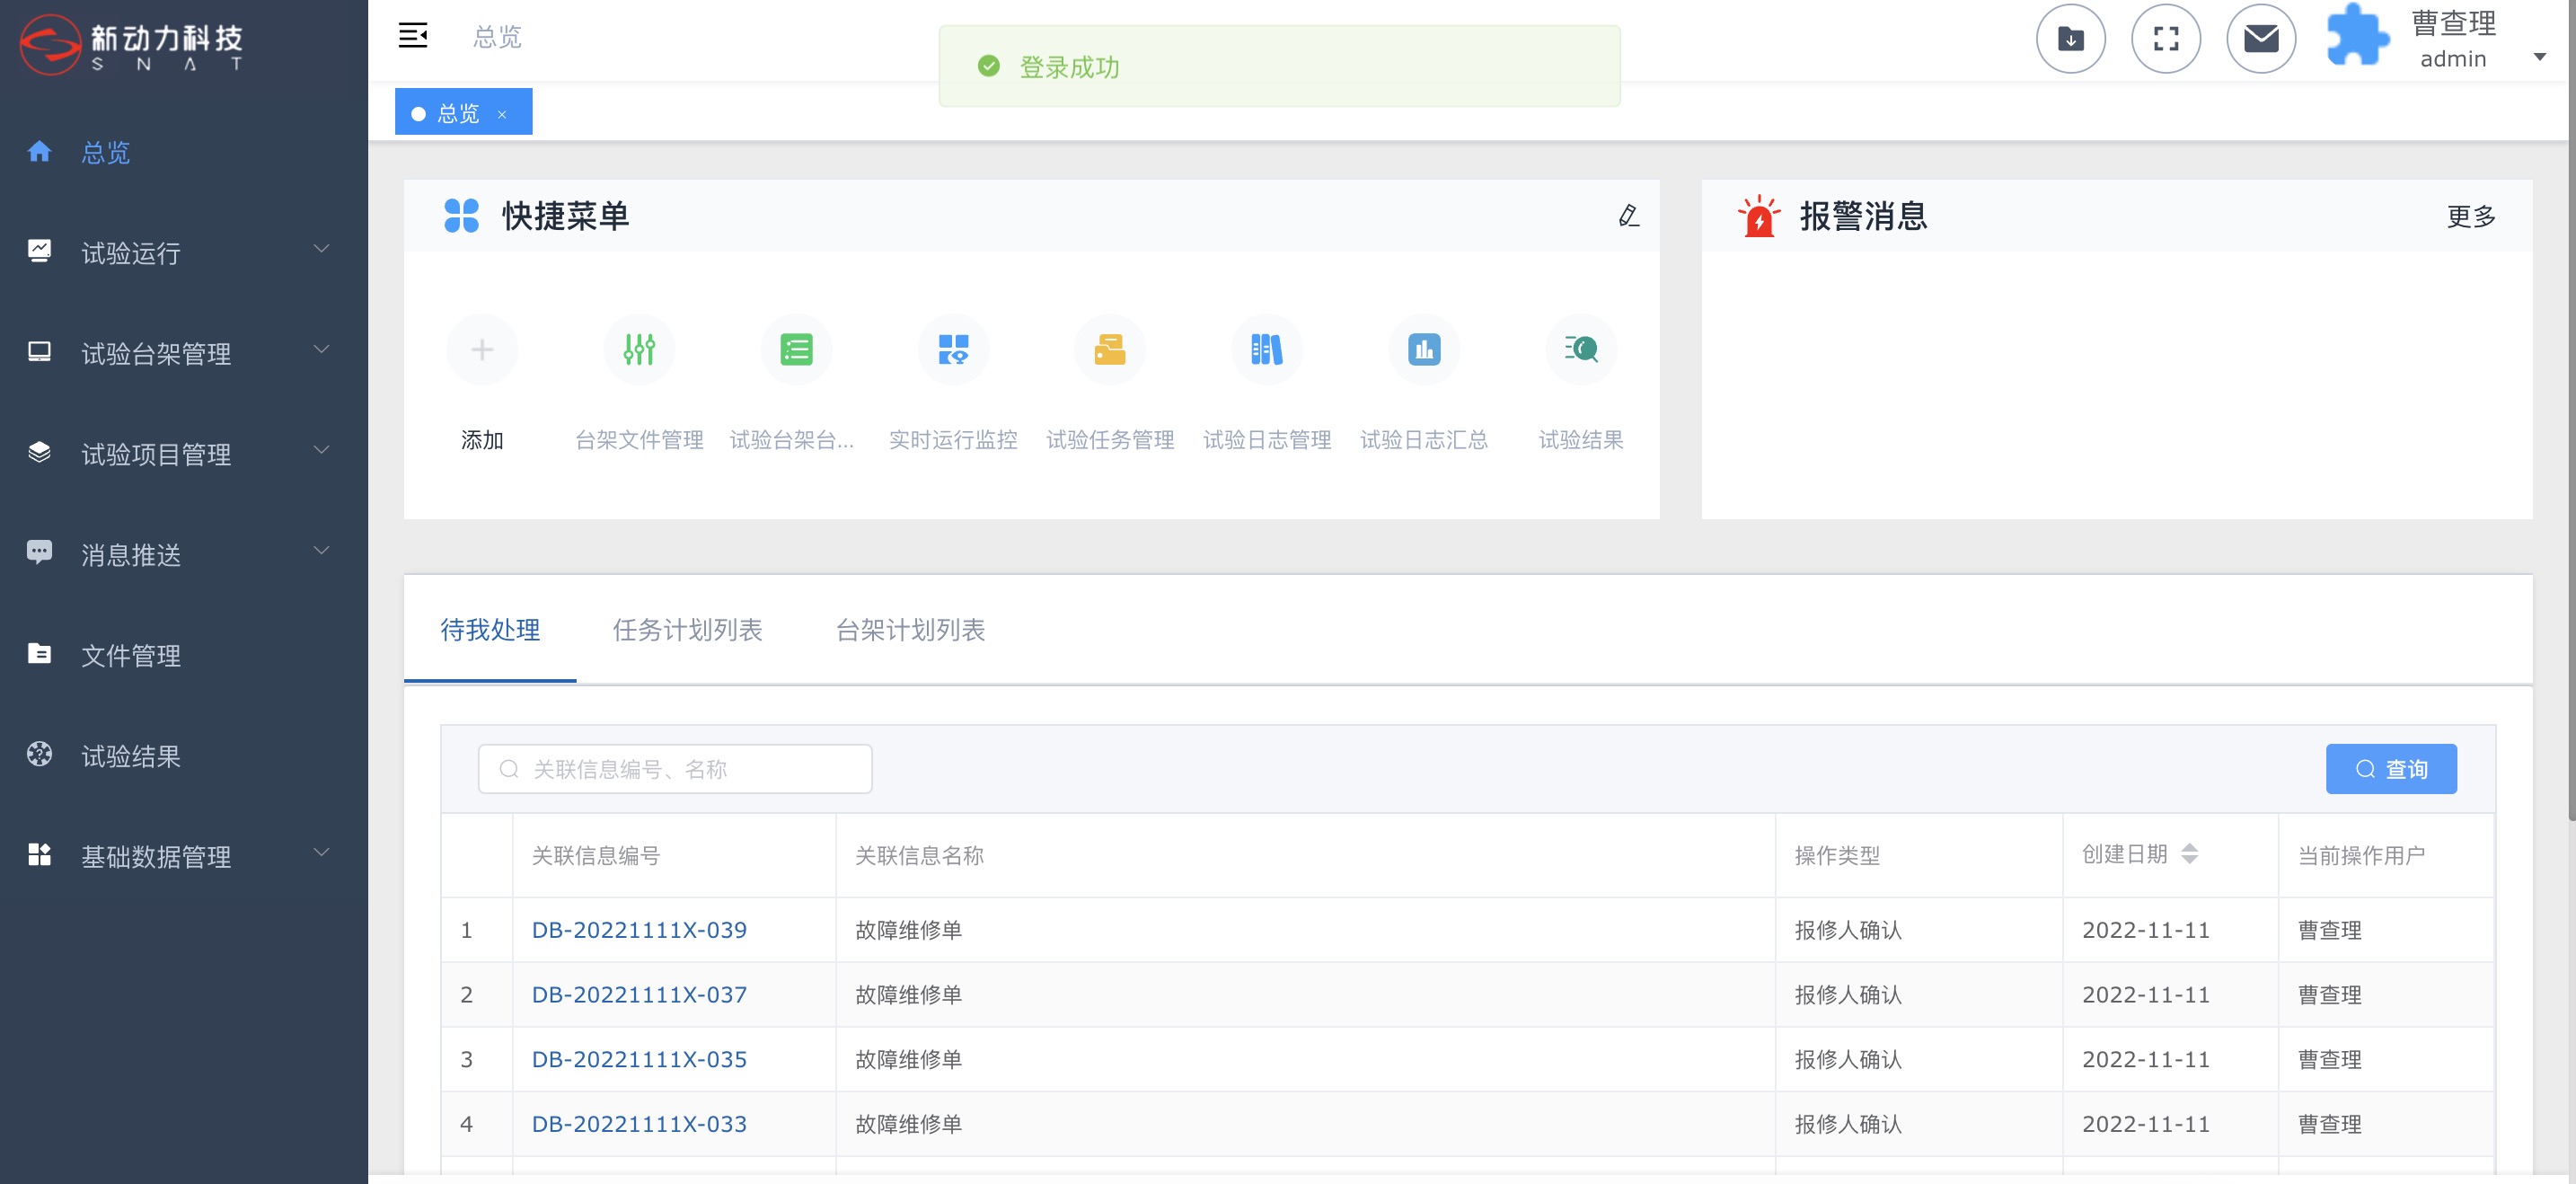Click the 总览 breadcrumb text
This screenshot has height=1184, width=2576.
point(497,37)
